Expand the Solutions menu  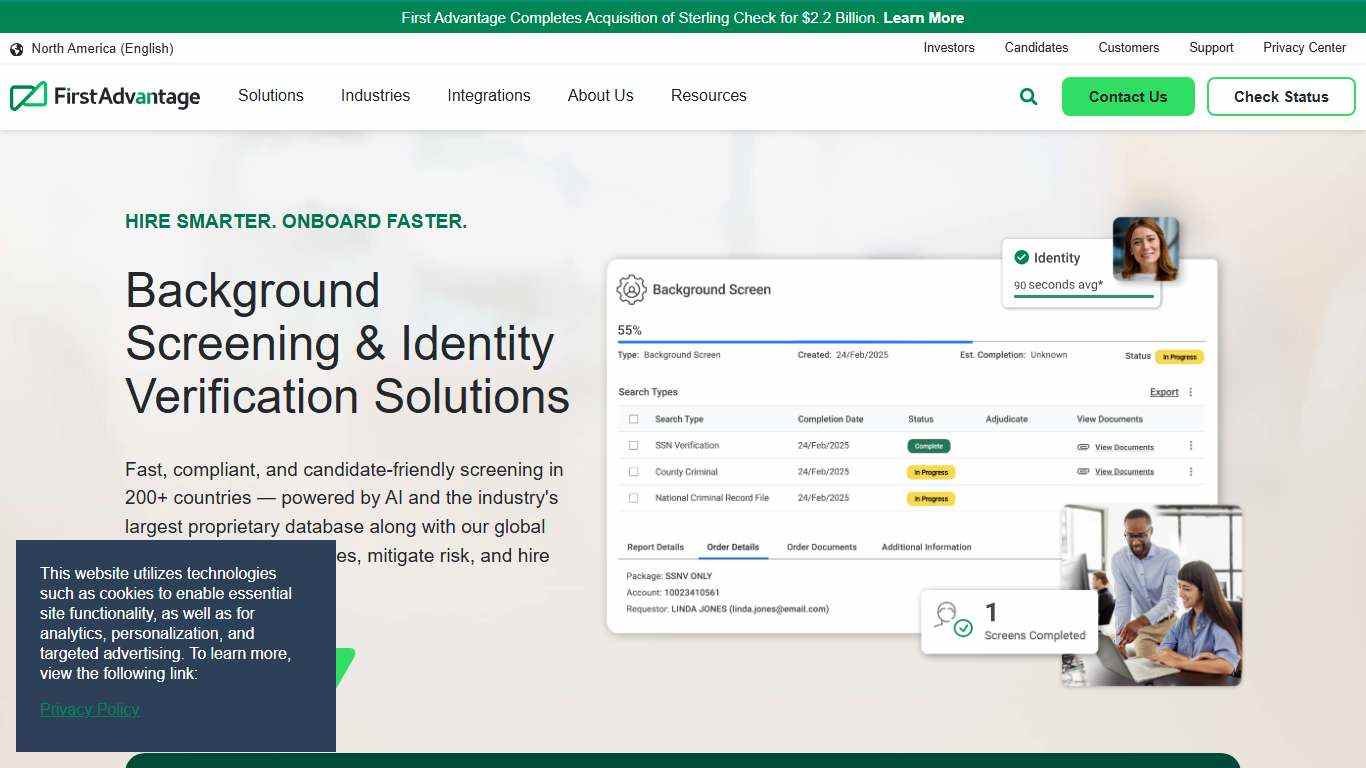(x=270, y=96)
